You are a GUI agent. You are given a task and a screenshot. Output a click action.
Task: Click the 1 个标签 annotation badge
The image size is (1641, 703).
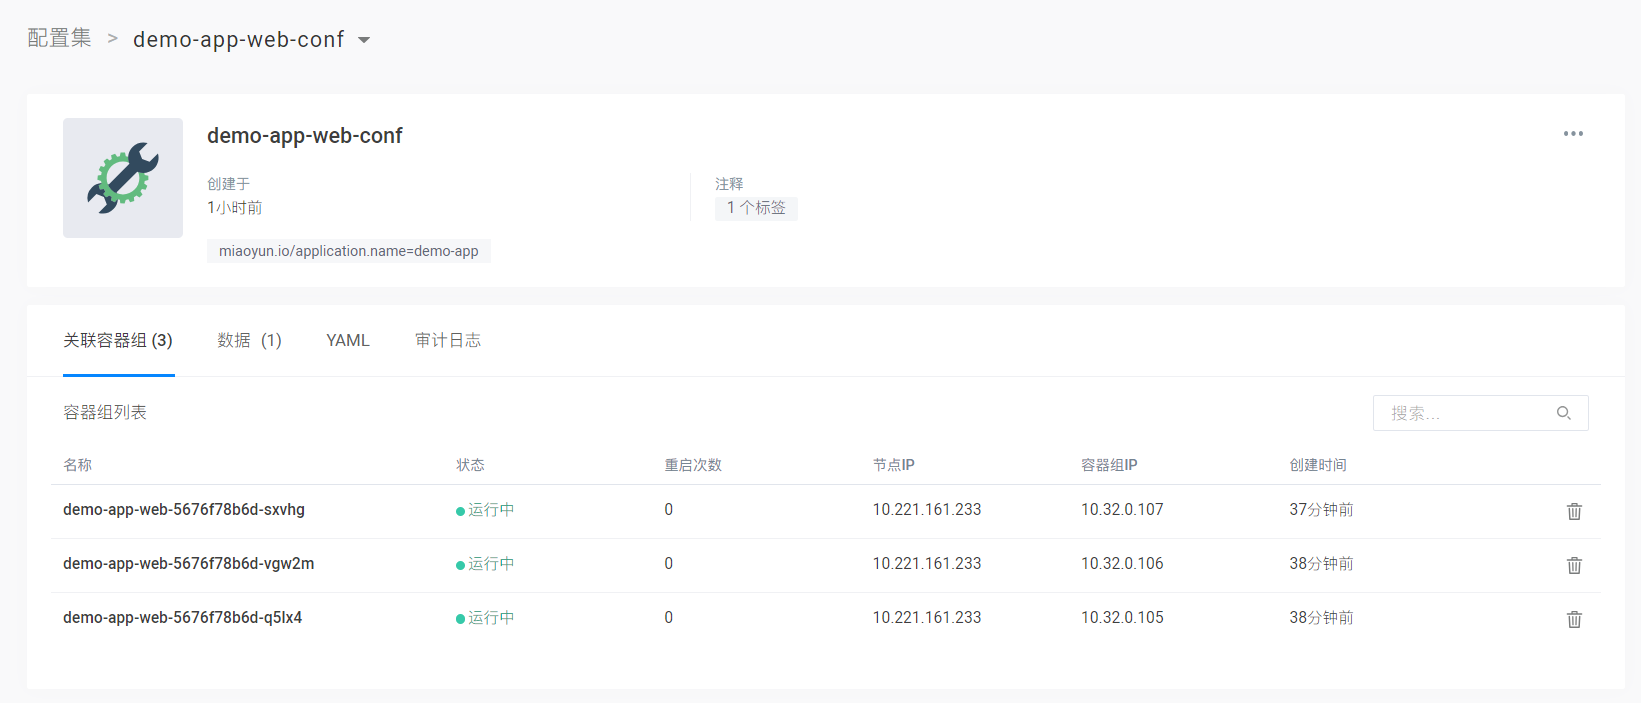tap(756, 208)
